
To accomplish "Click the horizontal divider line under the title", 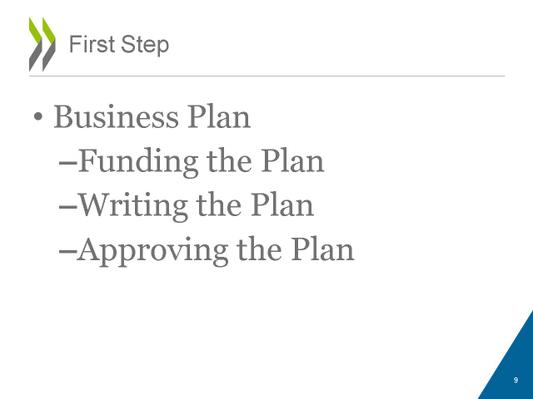I will pyautogui.click(x=267, y=76).
